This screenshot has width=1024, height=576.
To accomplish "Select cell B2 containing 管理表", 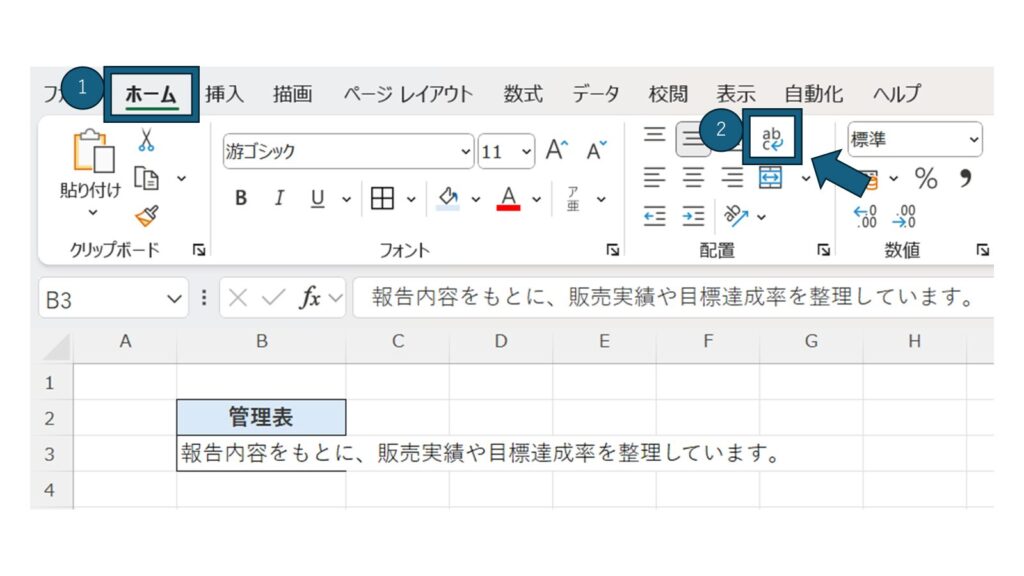I will point(261,417).
